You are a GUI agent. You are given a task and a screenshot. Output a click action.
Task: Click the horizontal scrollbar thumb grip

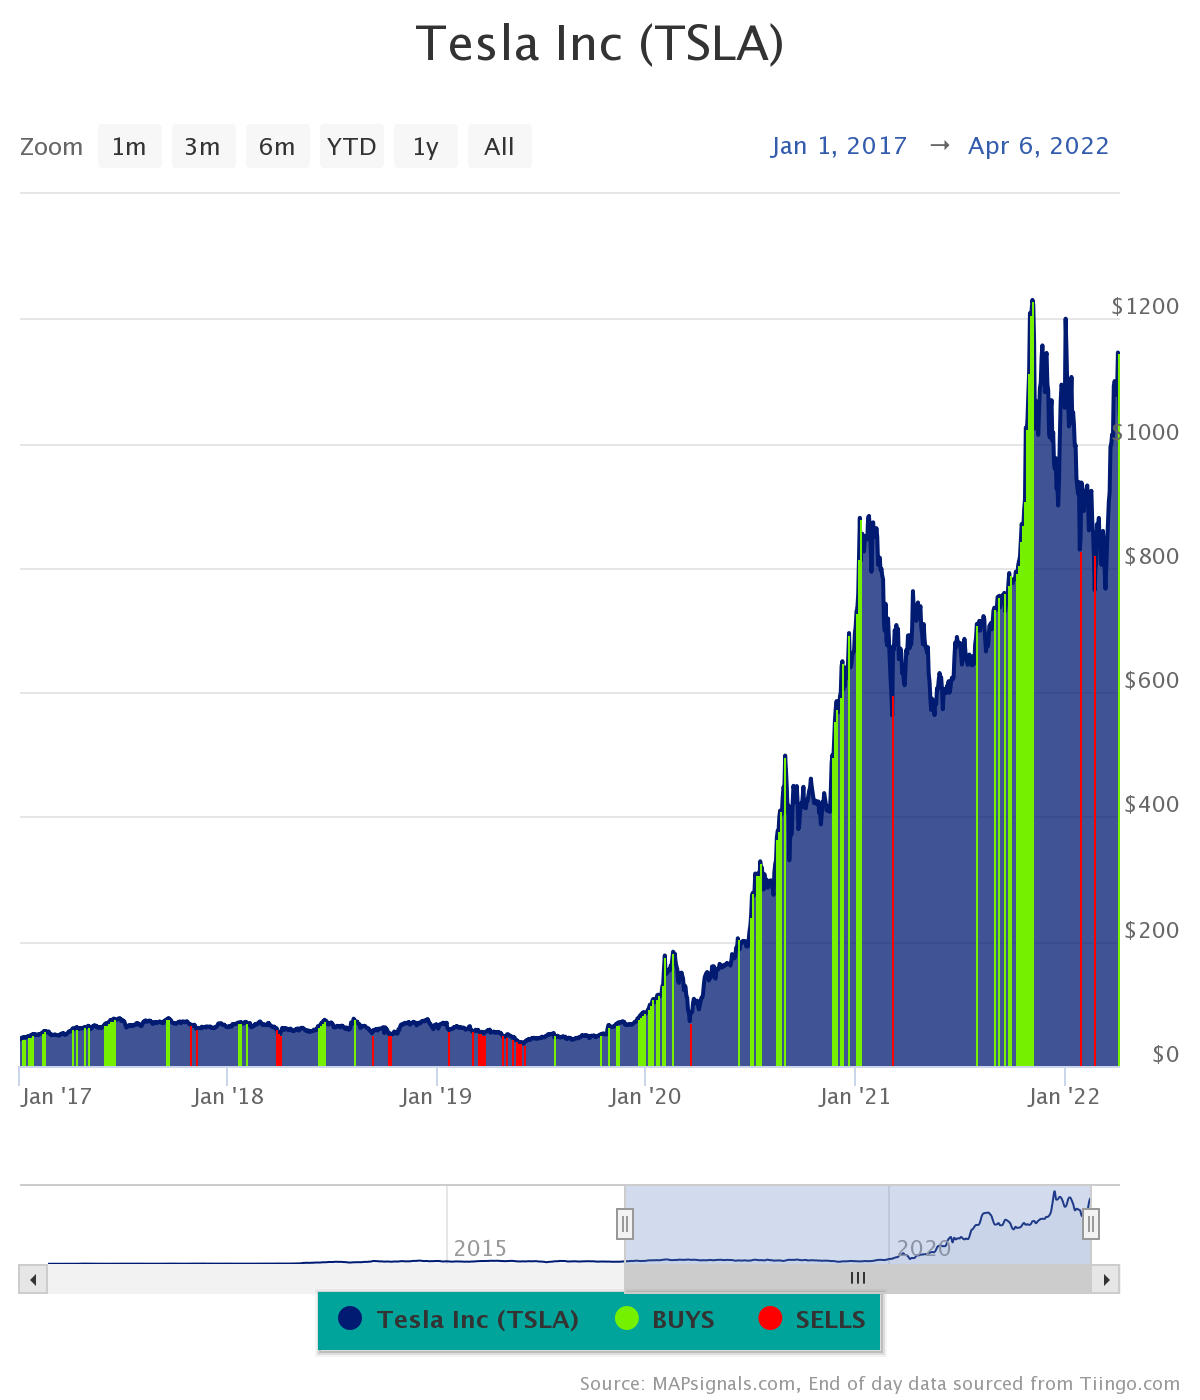tap(857, 1278)
